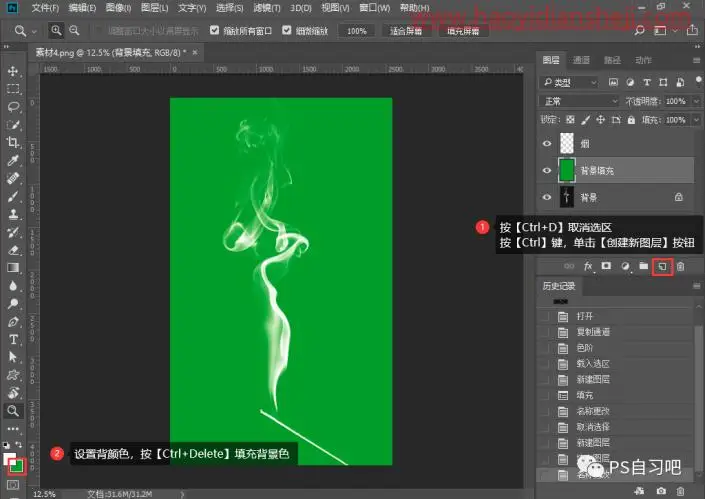705x499 pixels.
Task: Select the Dodge tool
Action: (x=13, y=304)
